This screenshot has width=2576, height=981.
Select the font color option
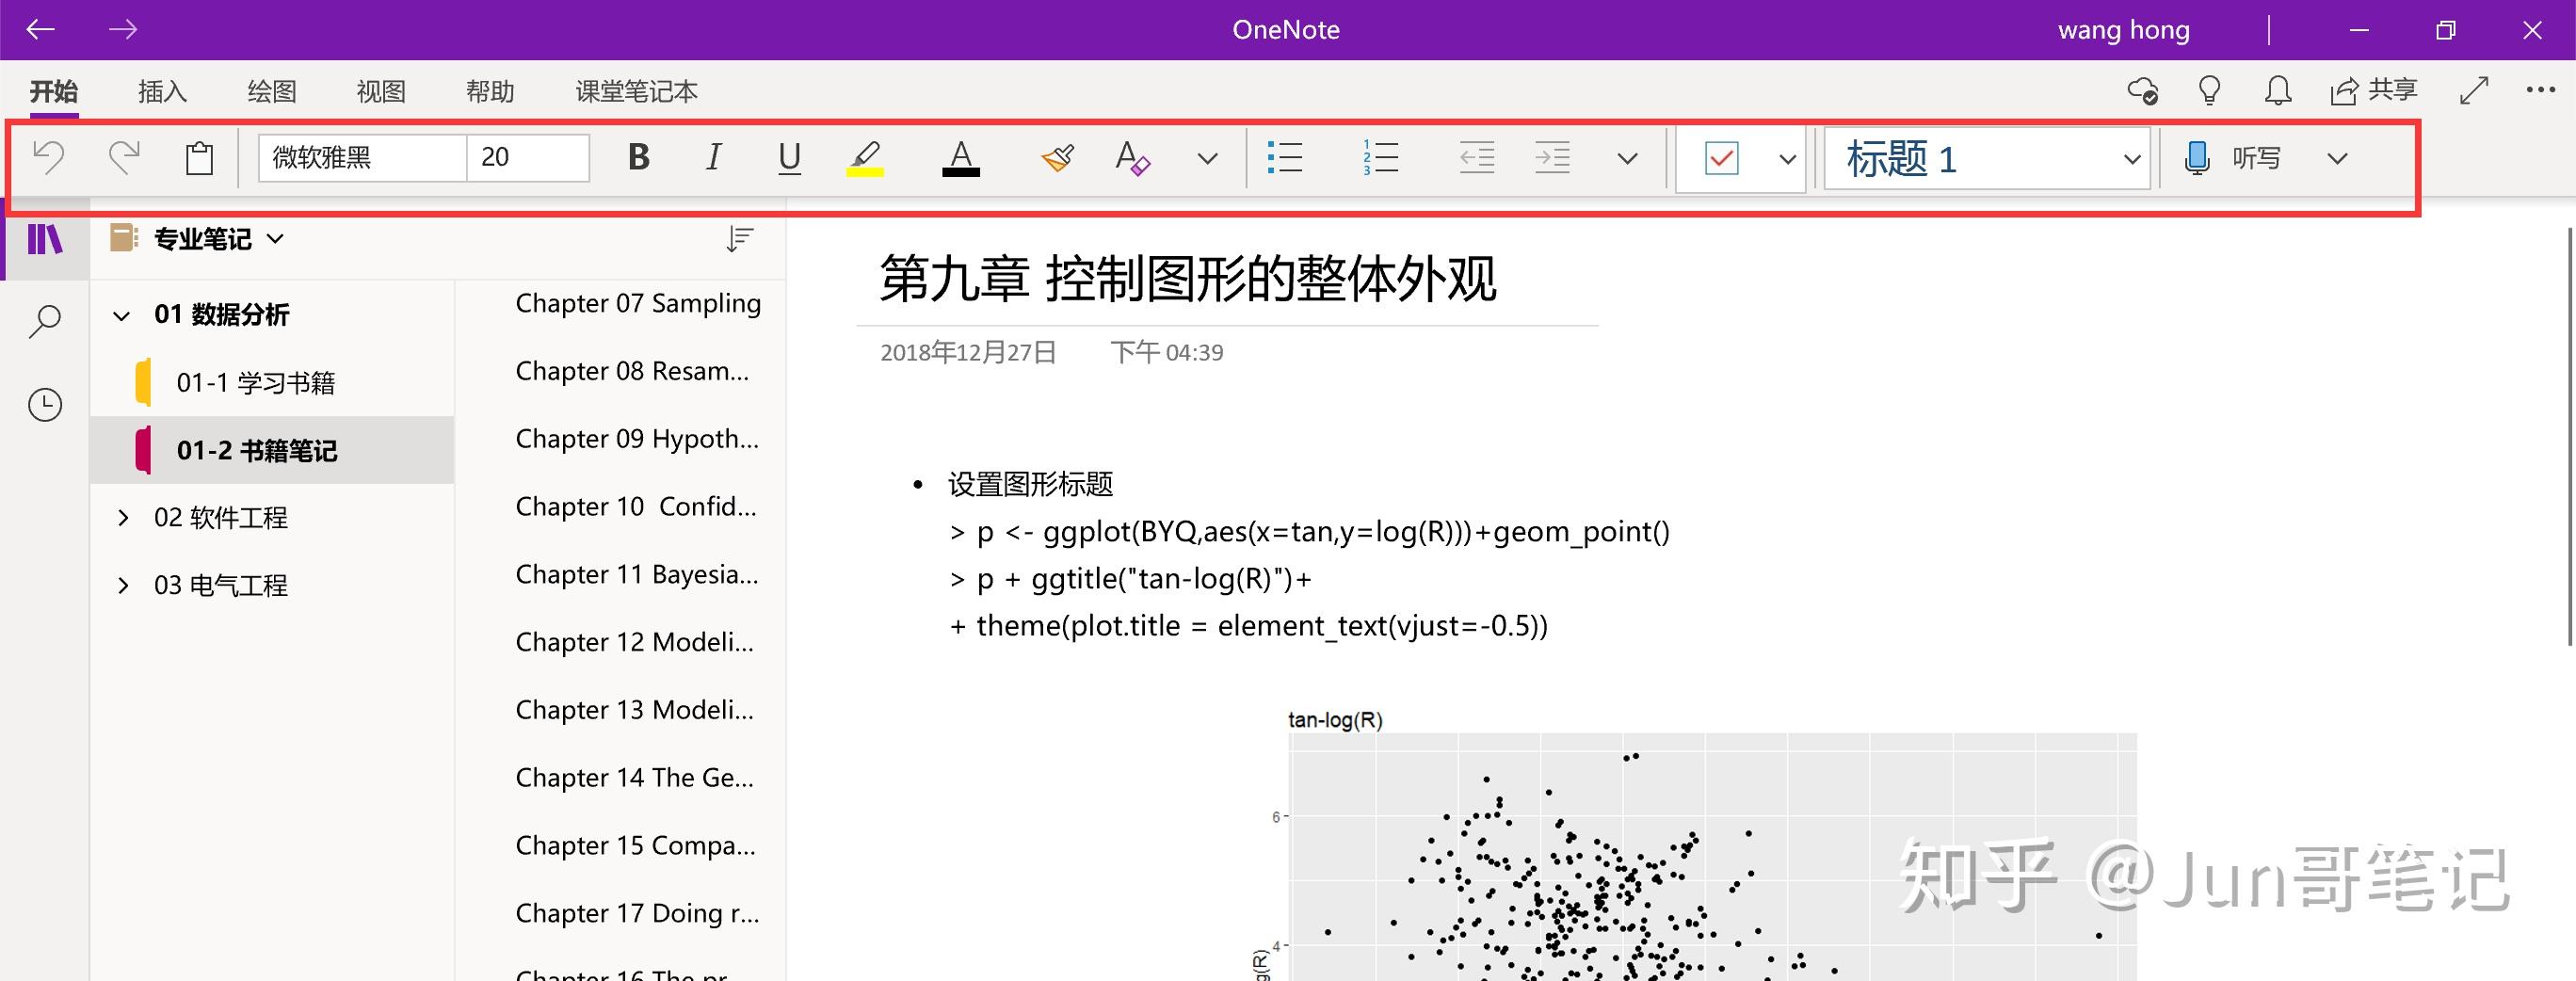pyautogui.click(x=959, y=157)
